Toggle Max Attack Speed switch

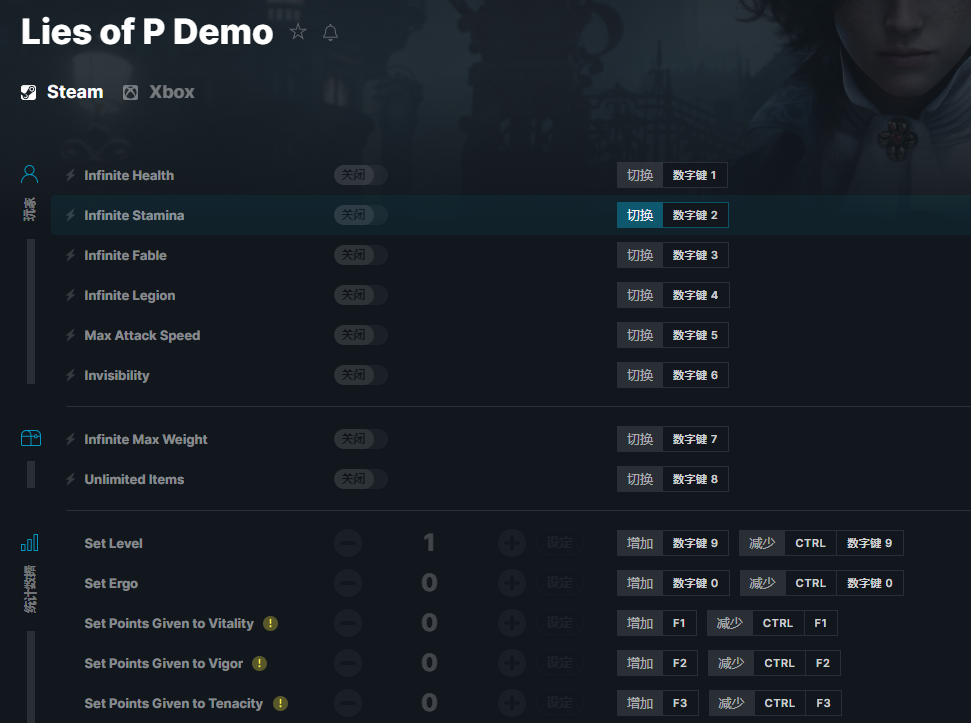(361, 335)
